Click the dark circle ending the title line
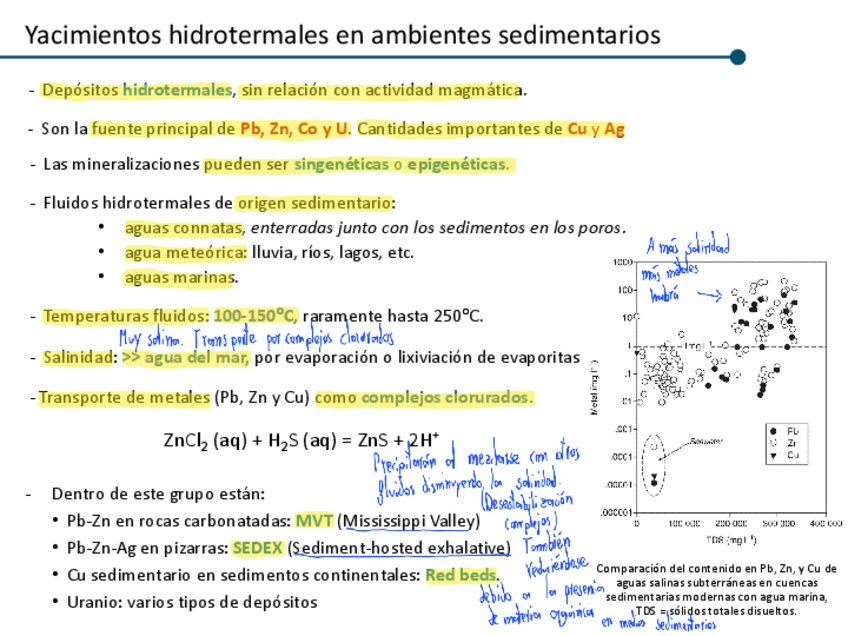Screen dimensions: 848x636 pyautogui.click(x=738, y=57)
